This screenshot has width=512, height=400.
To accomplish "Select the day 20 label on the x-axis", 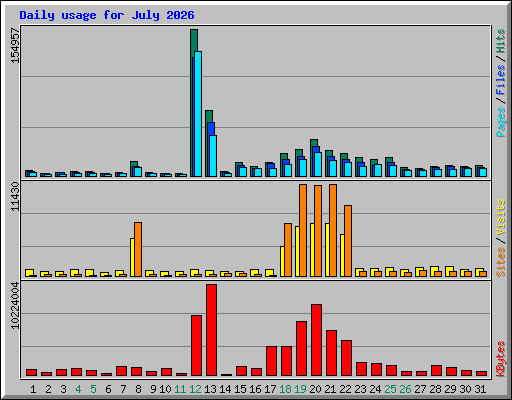I will pos(315,389).
